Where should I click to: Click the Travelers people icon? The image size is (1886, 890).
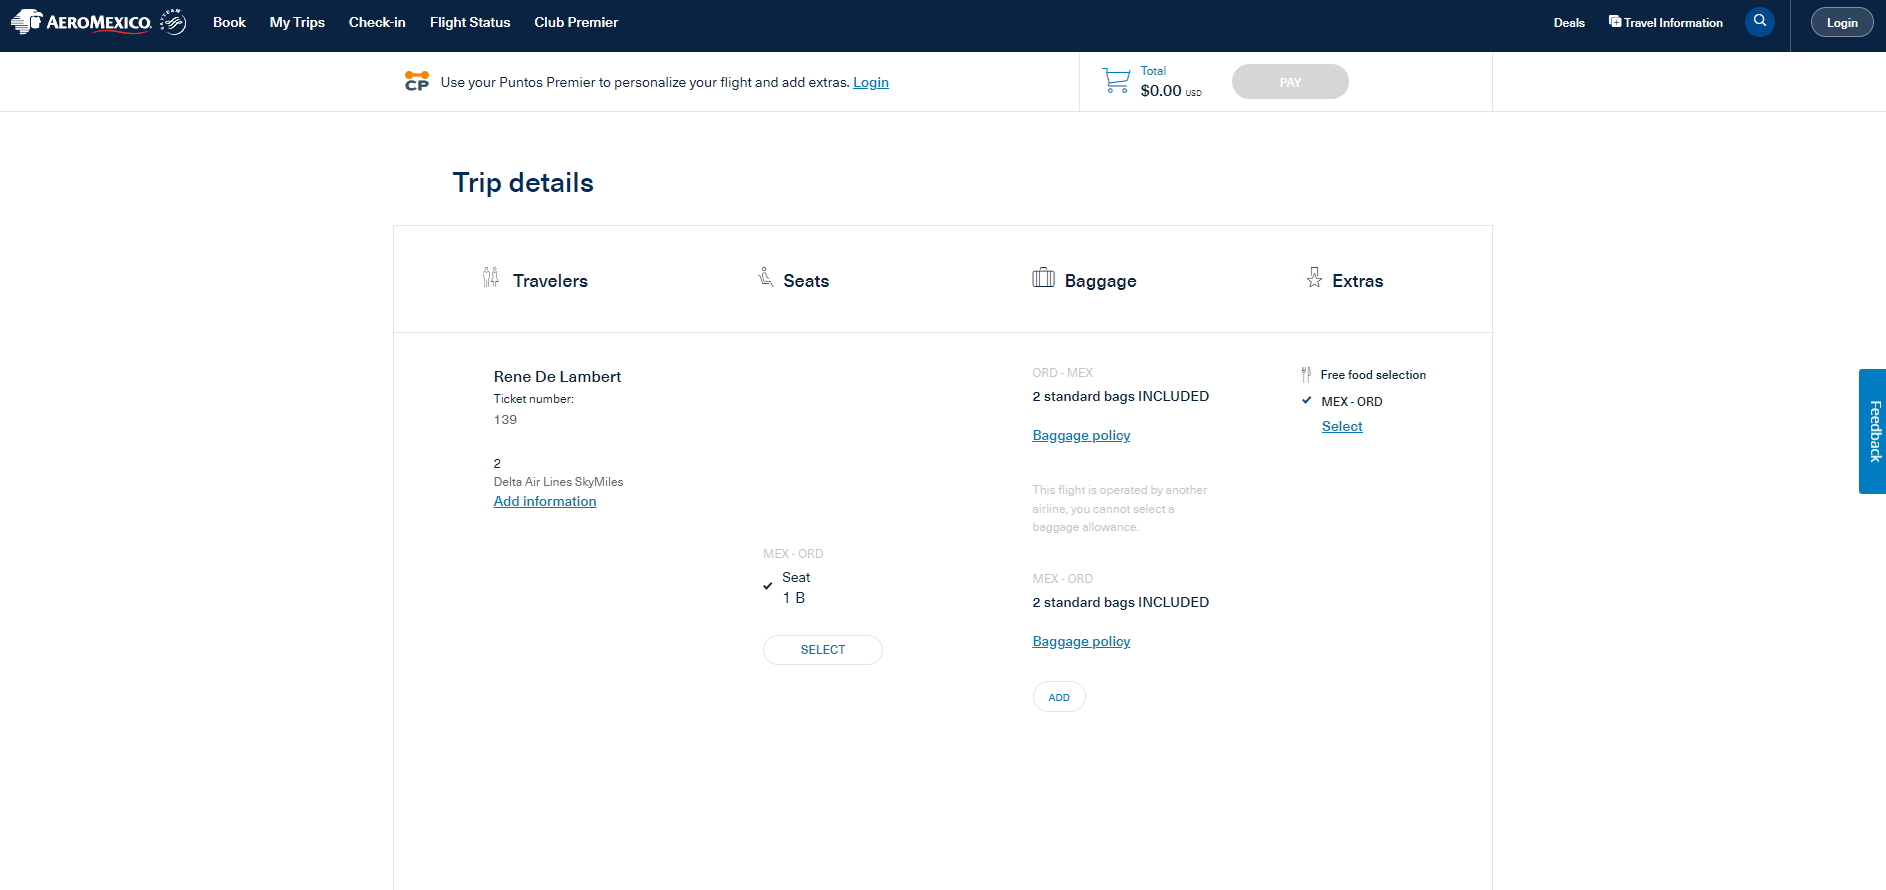[x=490, y=278]
